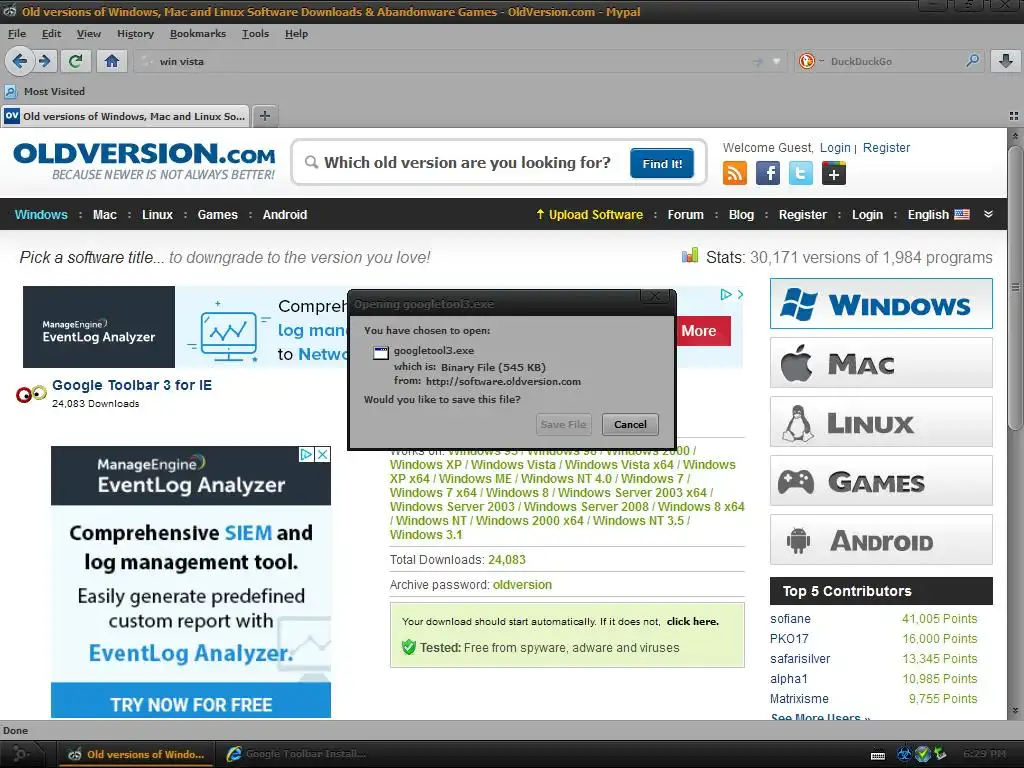Select Linux in the navigation bar

tap(157, 214)
